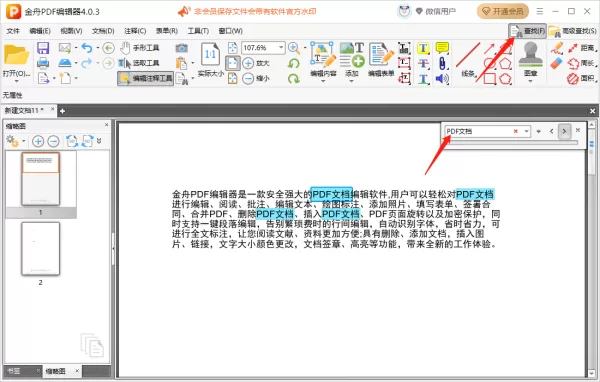The image size is (600, 382).
Task: Click the clipboard paste icon
Action: pos(181,63)
